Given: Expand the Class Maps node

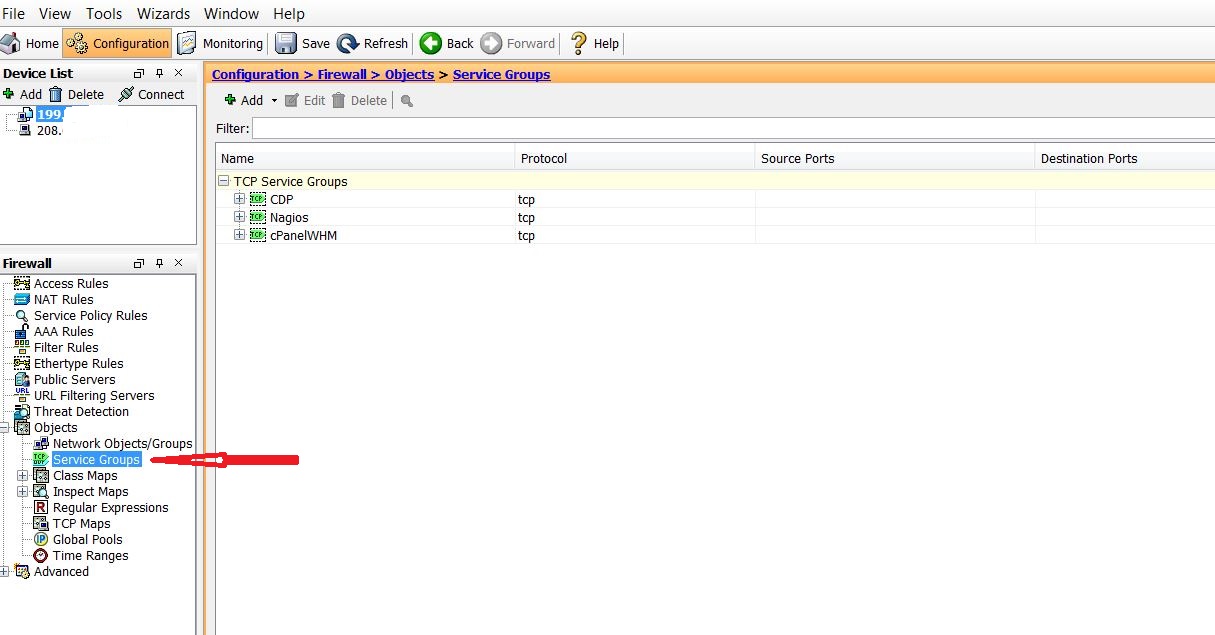Looking at the screenshot, I should coord(22,475).
